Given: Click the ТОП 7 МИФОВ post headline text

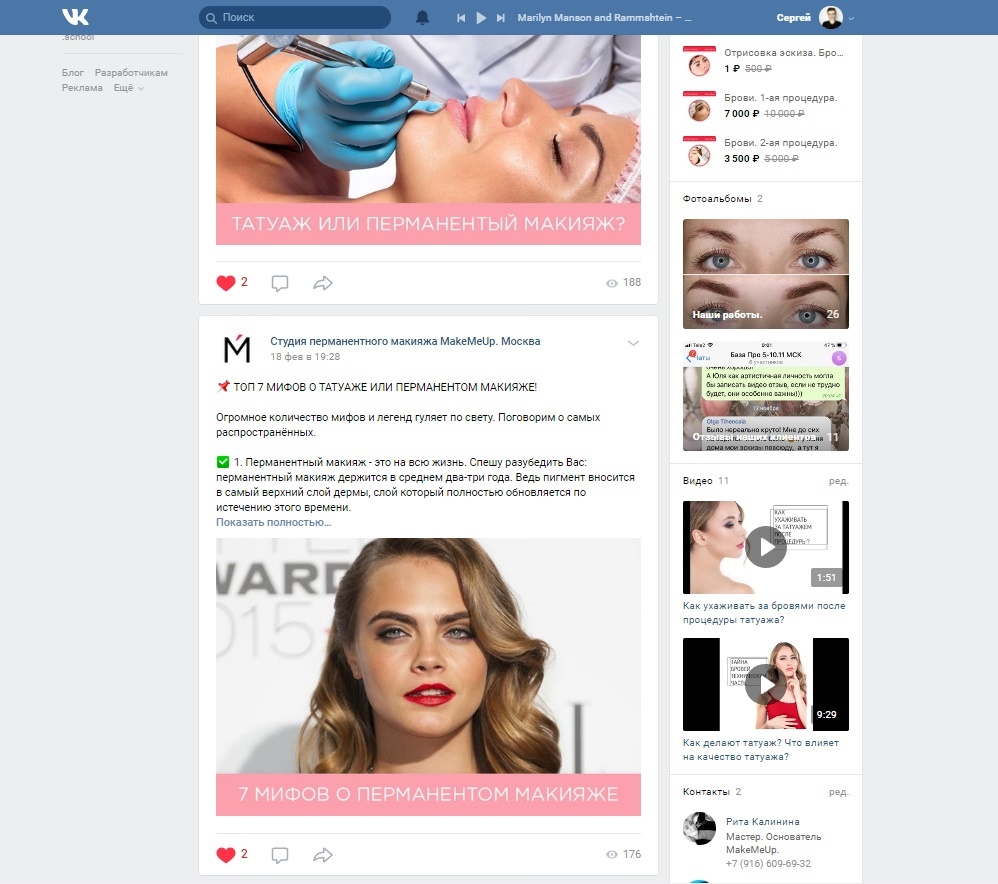Looking at the screenshot, I should 385,387.
